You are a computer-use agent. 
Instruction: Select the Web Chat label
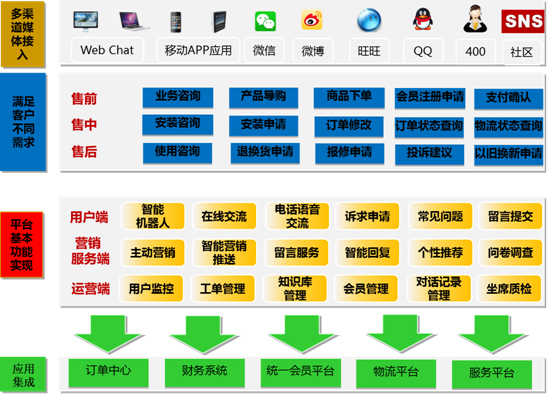(x=107, y=50)
